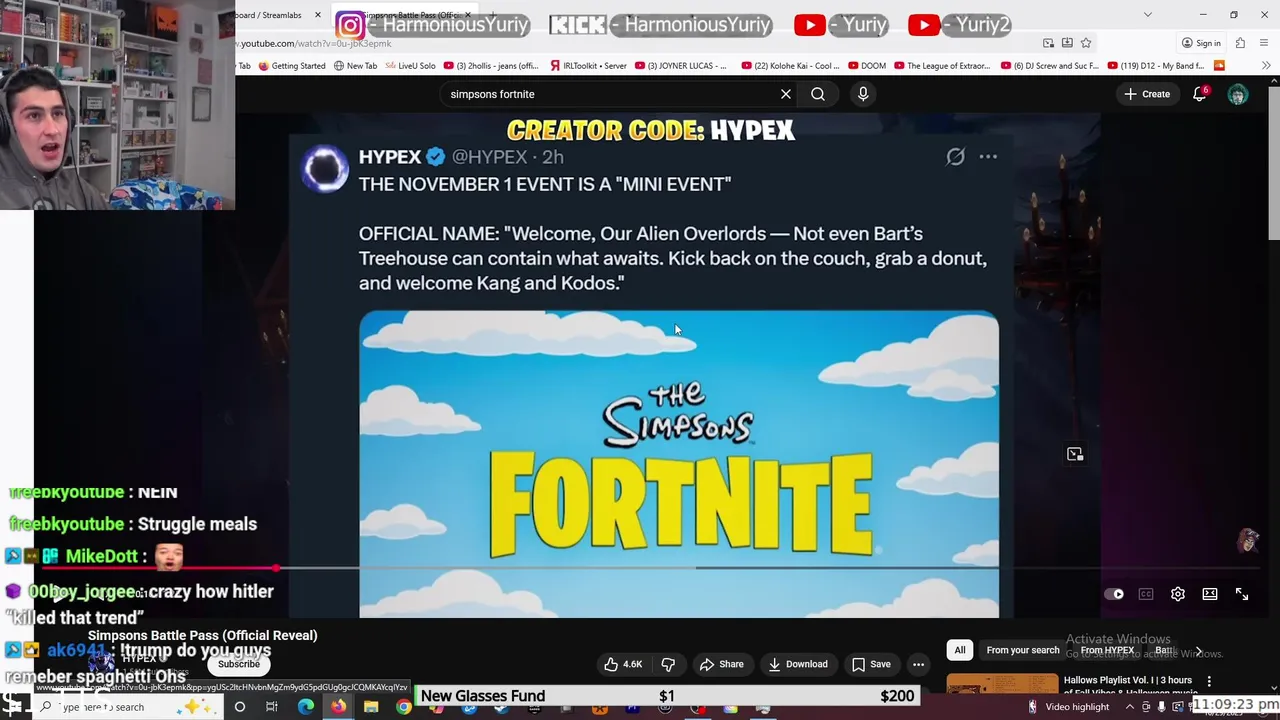
Task: Open Hallows Playlist Vol. I recommended video
Action: coord(1128,686)
